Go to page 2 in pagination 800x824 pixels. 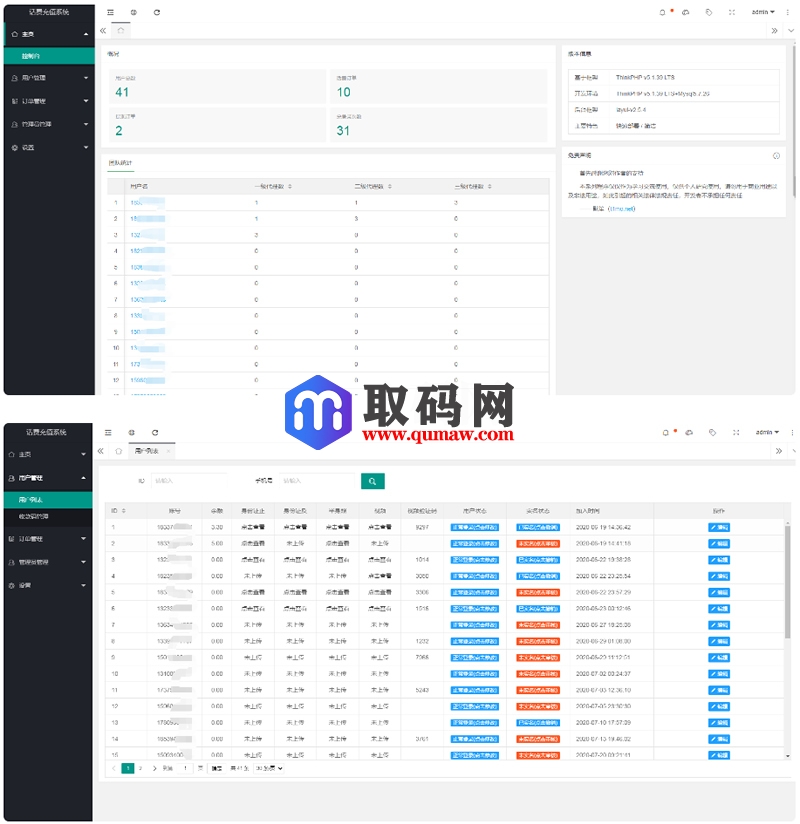tap(140, 768)
